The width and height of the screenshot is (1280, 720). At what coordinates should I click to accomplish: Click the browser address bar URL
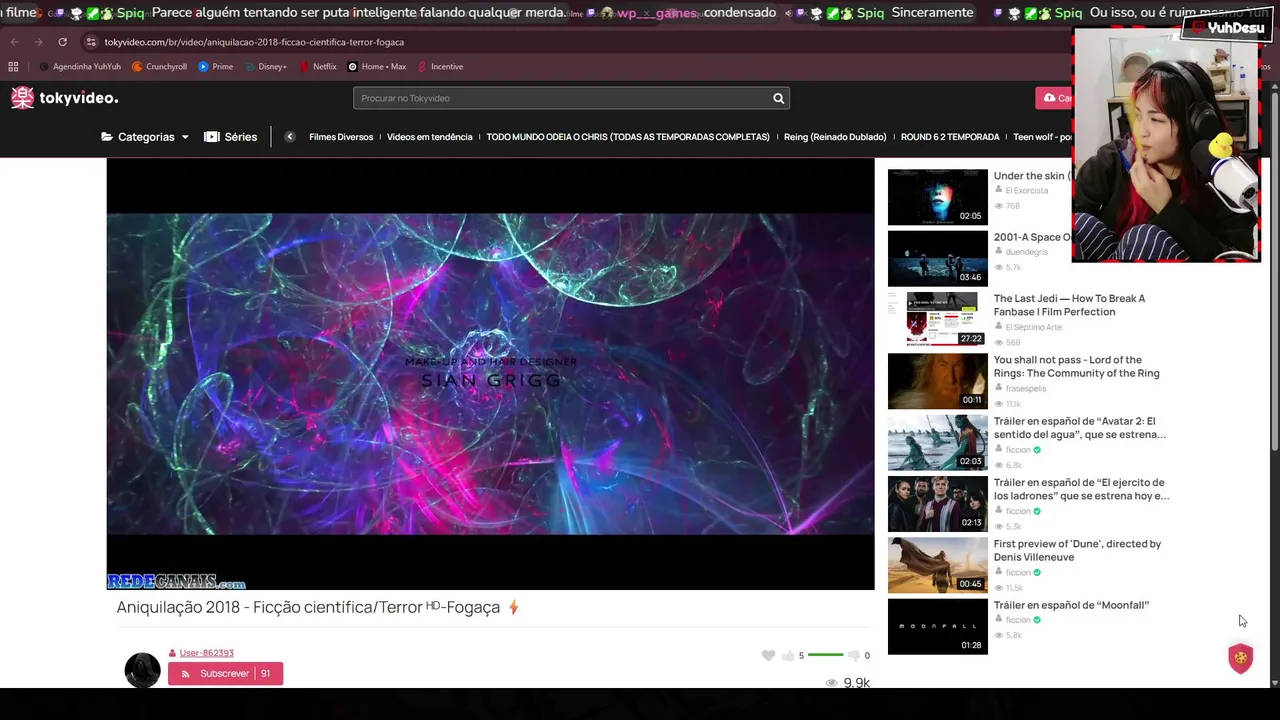[x=254, y=42]
